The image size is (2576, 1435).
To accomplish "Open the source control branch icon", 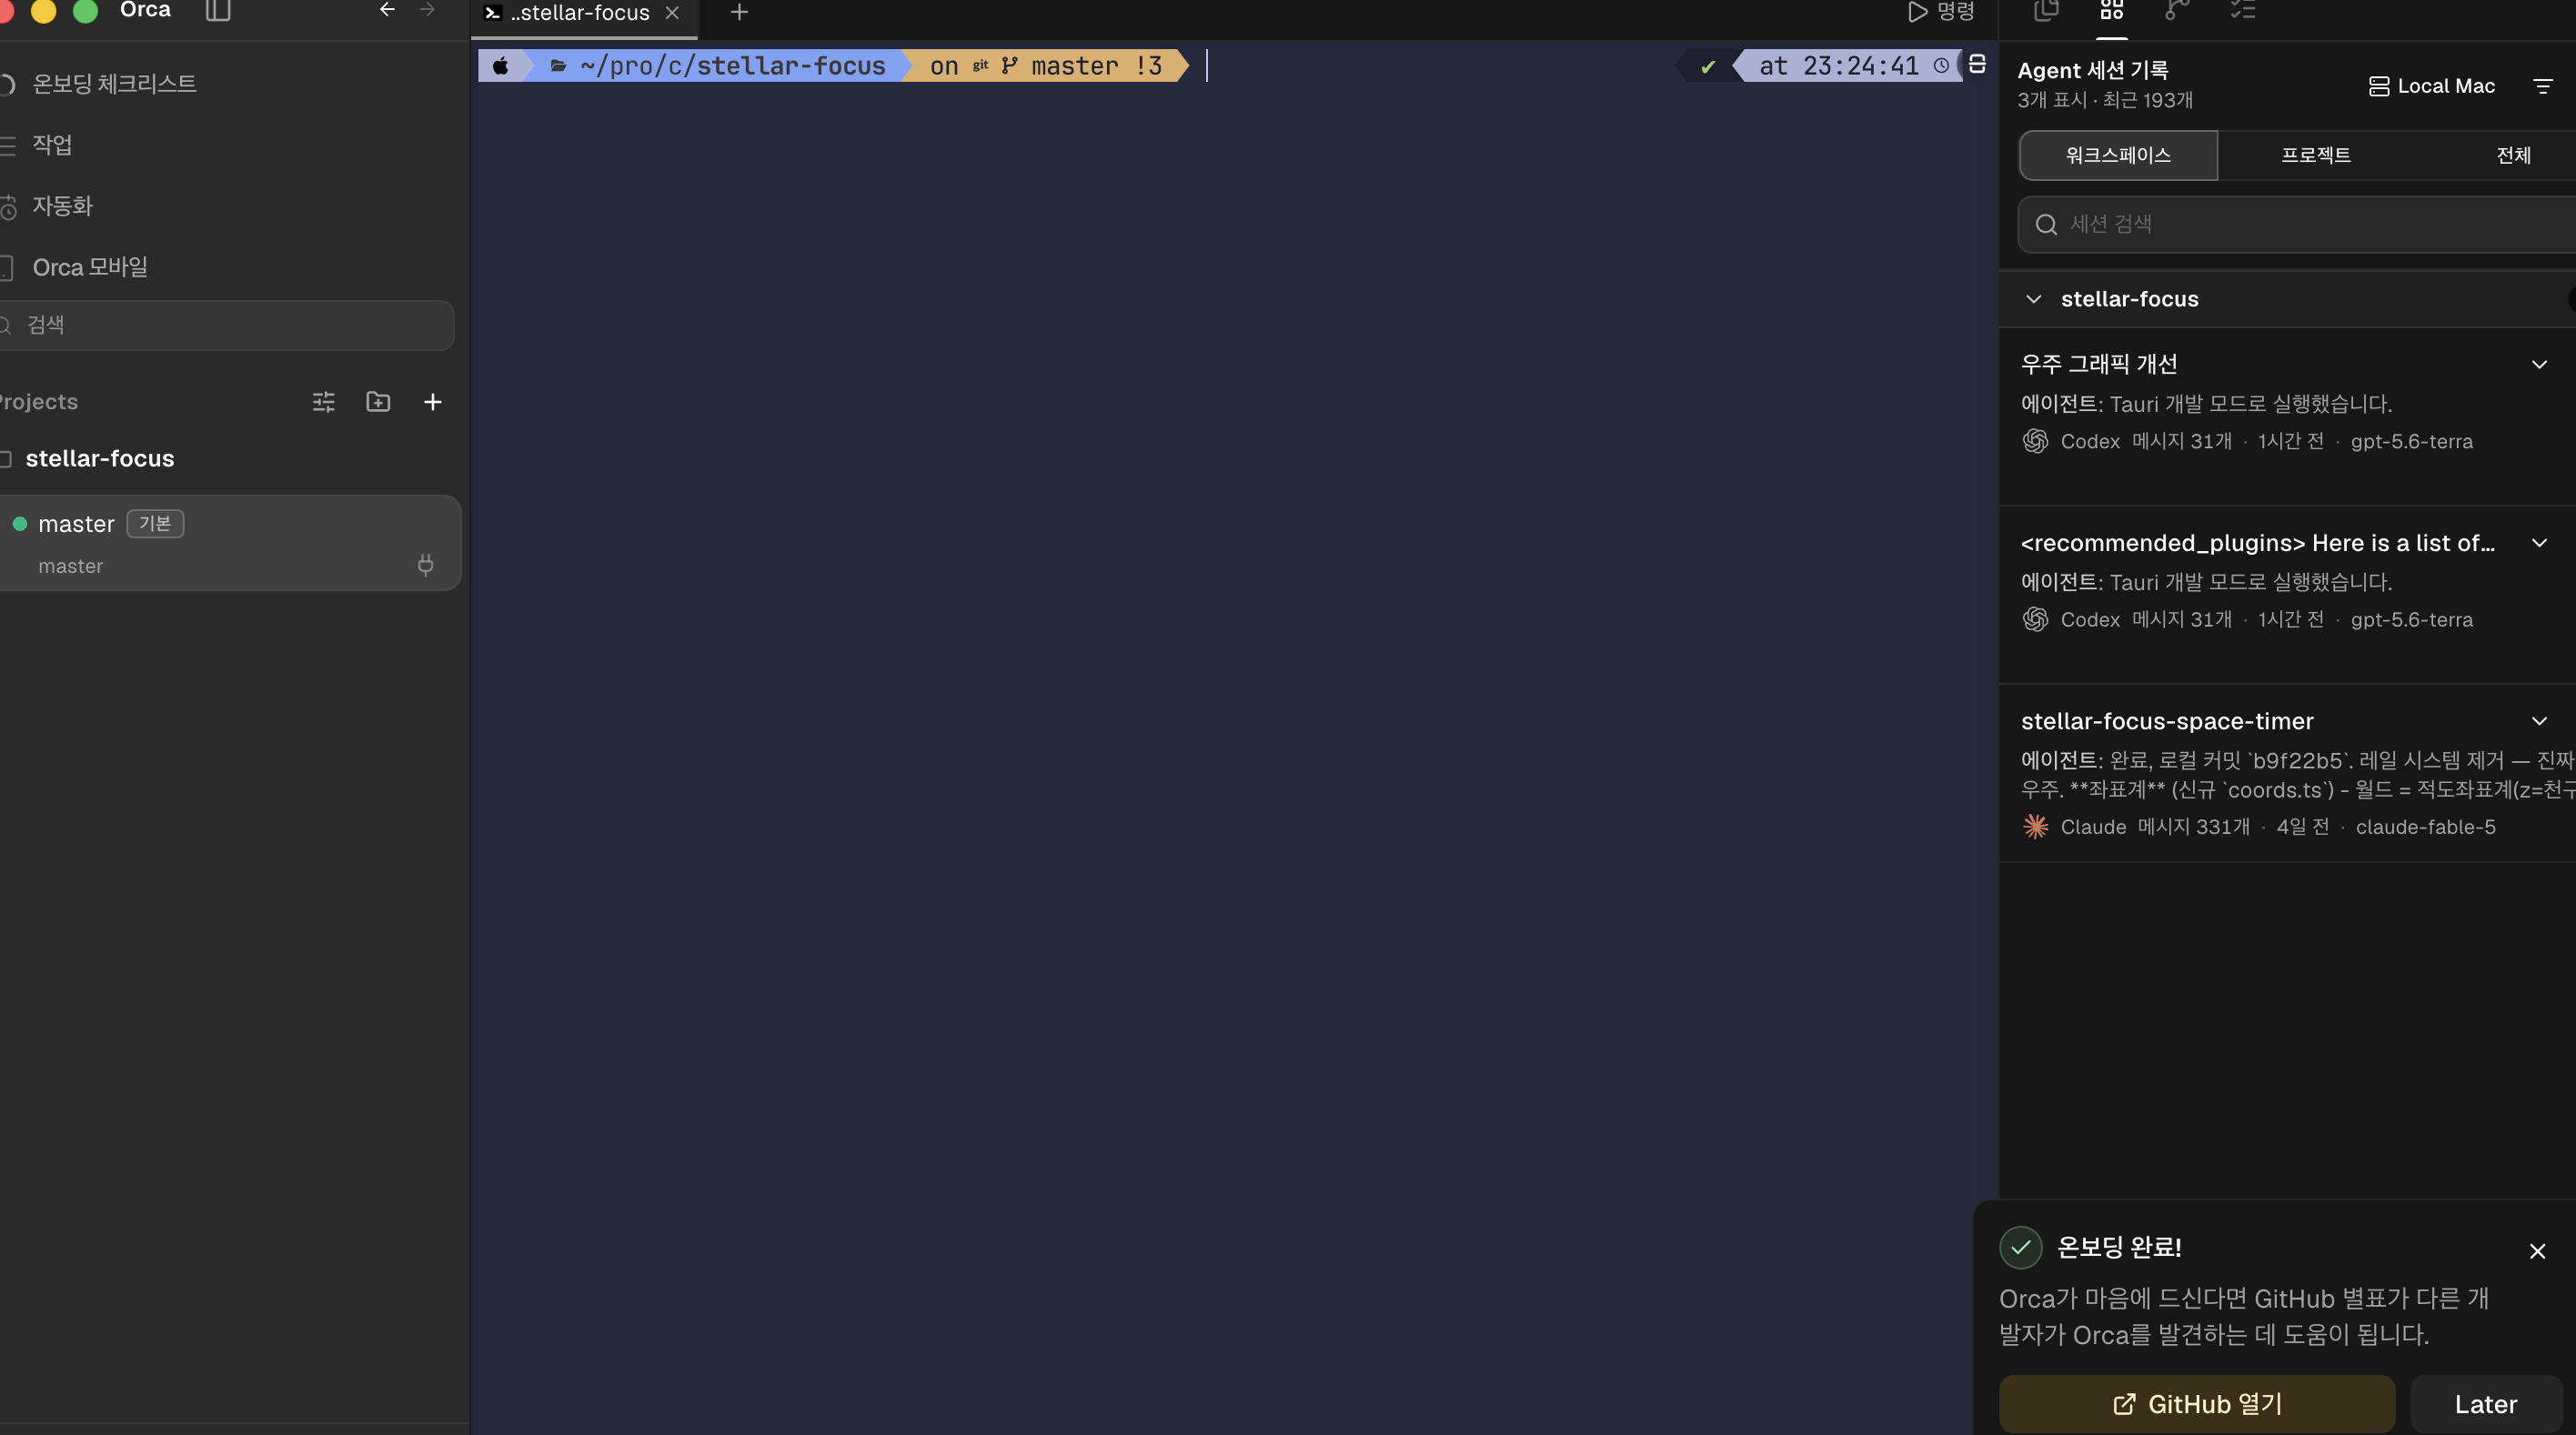I will (2177, 11).
